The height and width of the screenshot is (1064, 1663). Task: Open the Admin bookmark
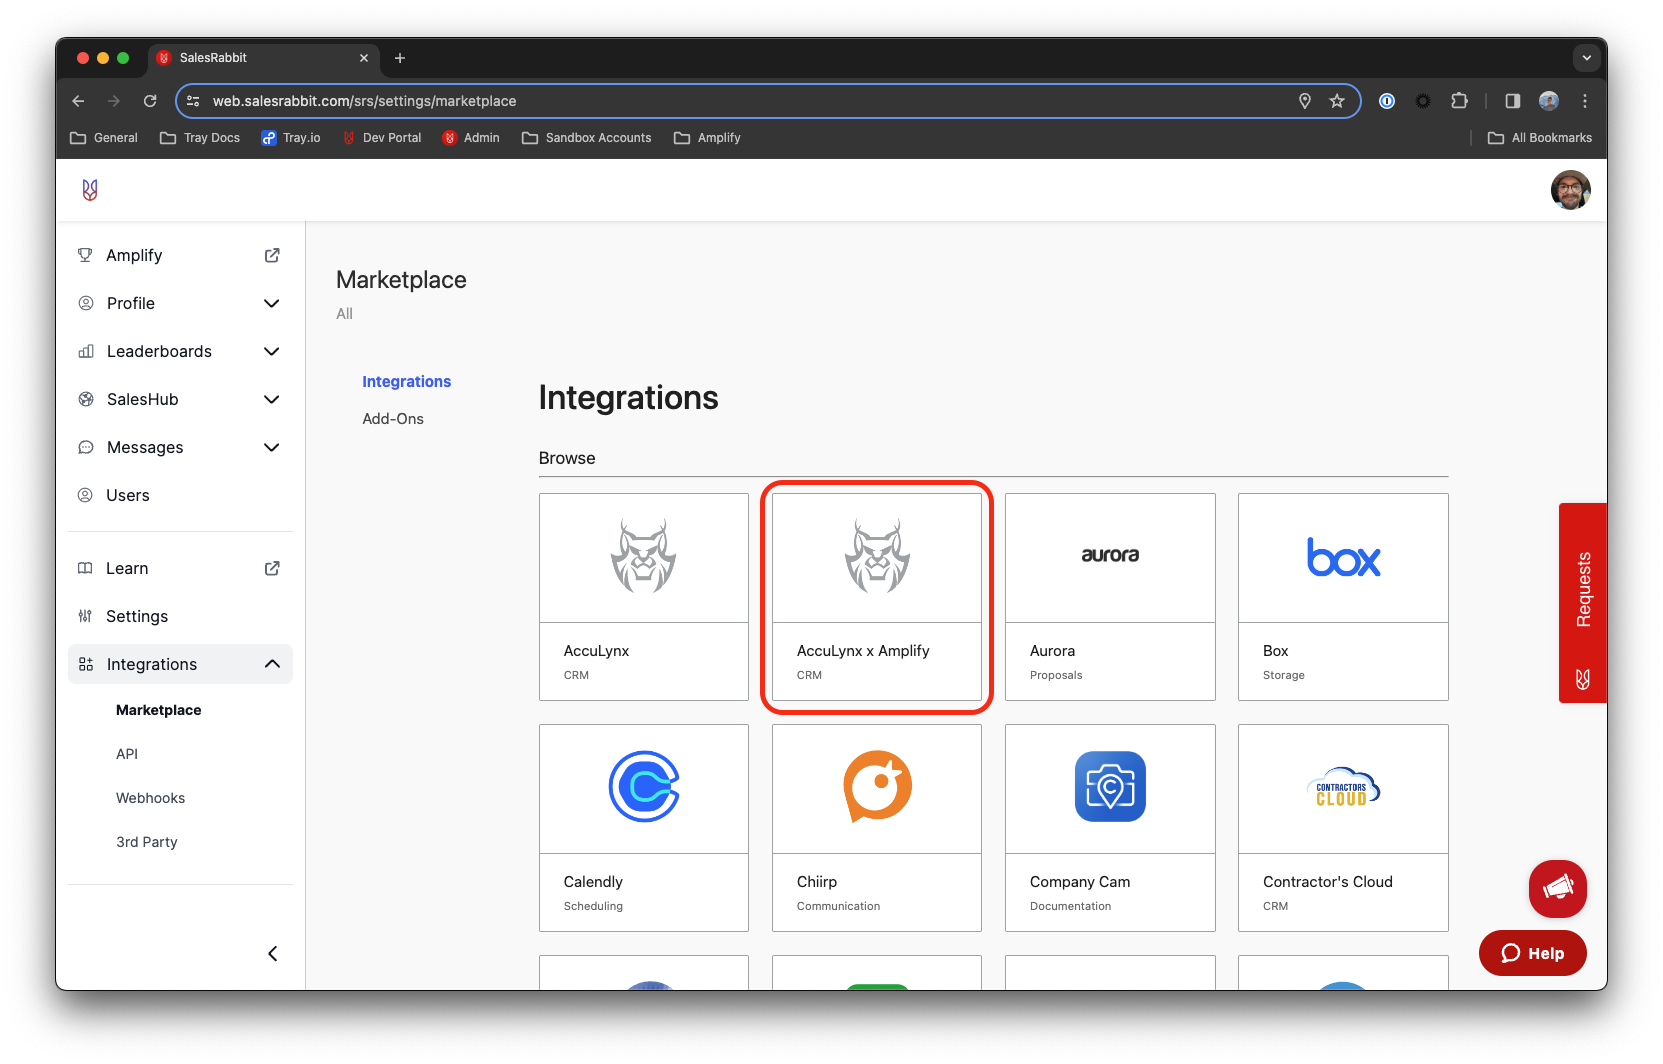(471, 138)
